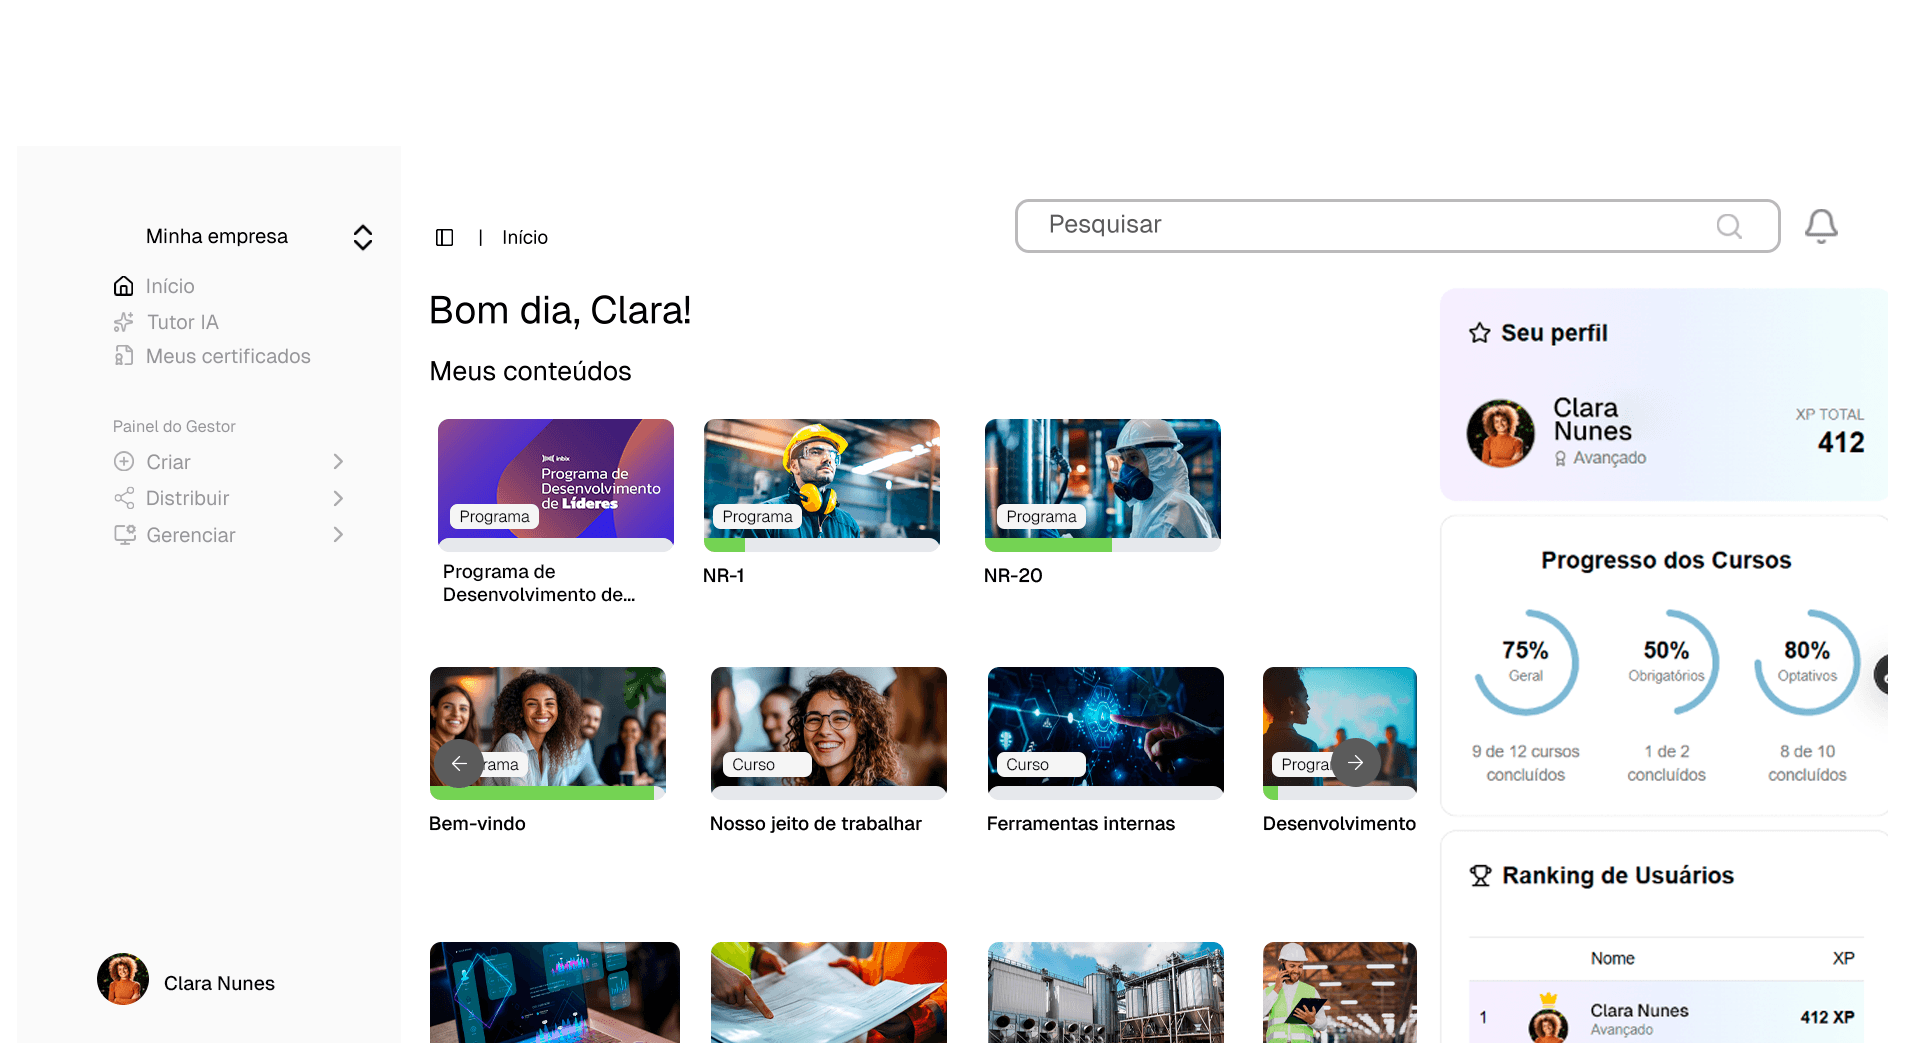Click the Início breadcrumb link
The width and height of the screenshot is (1920, 1043).
click(x=525, y=237)
